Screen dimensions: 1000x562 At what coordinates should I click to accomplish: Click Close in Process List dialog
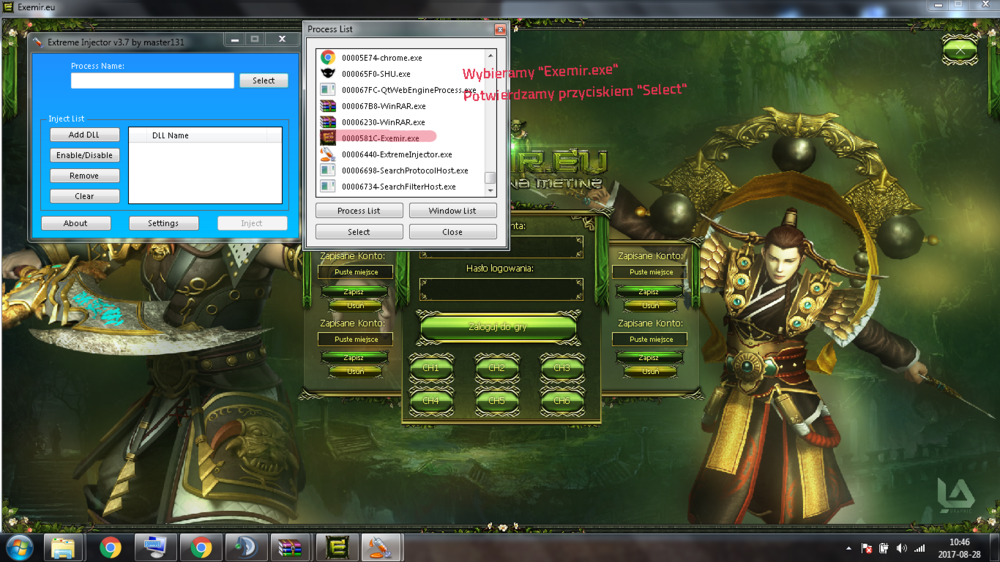coord(452,232)
